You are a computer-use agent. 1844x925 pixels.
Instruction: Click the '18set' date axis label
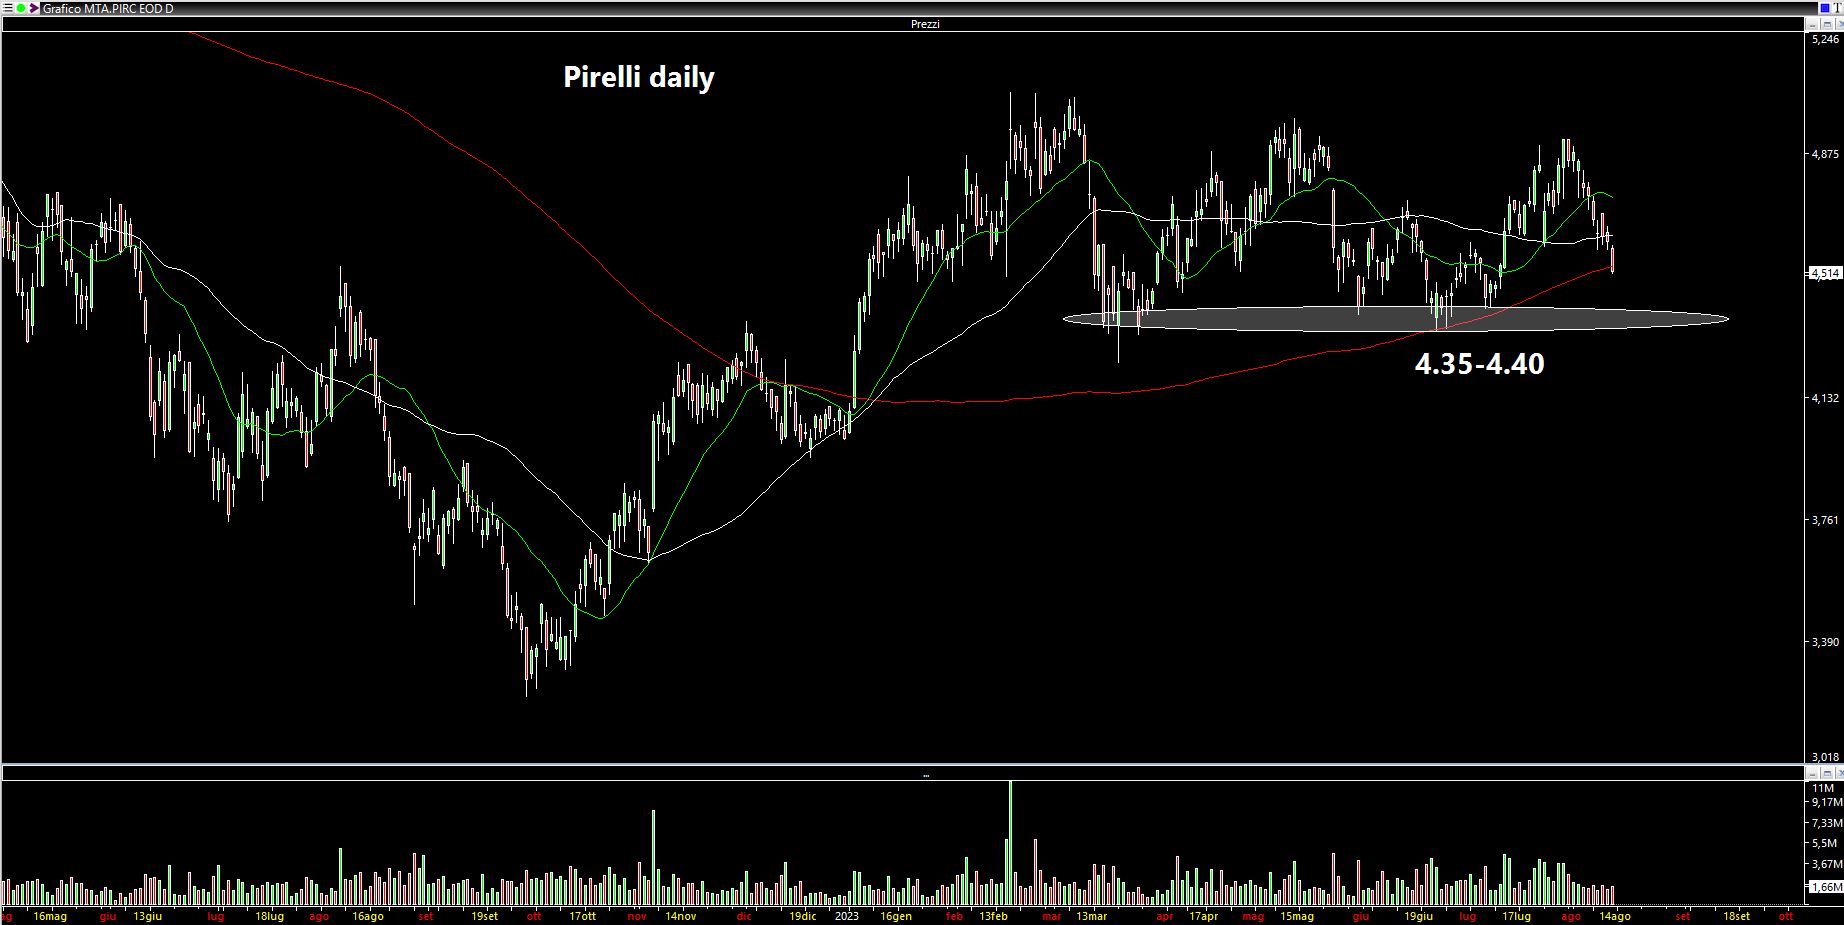click(1736, 916)
